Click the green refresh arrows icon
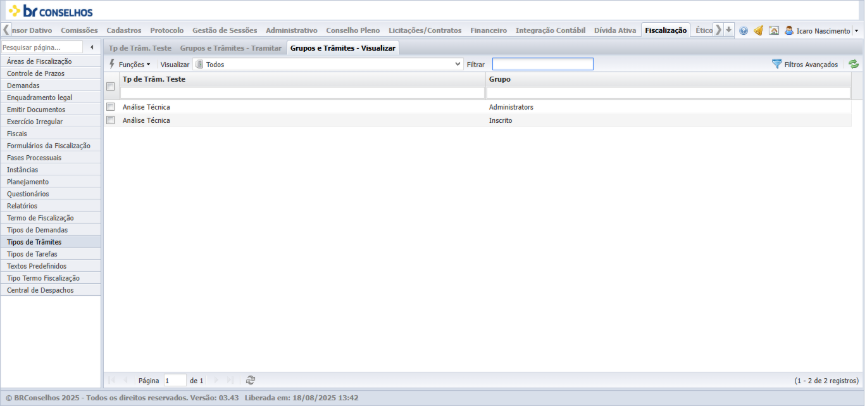 point(854,64)
